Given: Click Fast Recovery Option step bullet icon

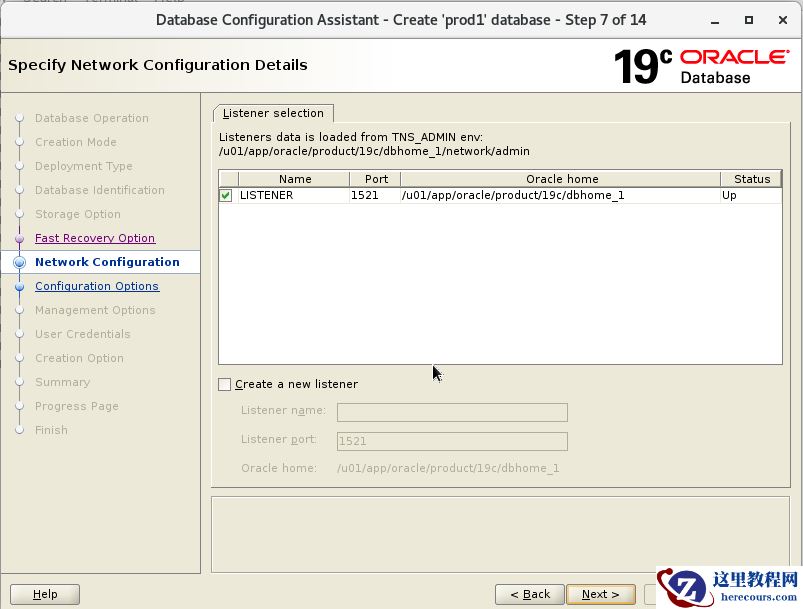Looking at the screenshot, I should [19, 239].
